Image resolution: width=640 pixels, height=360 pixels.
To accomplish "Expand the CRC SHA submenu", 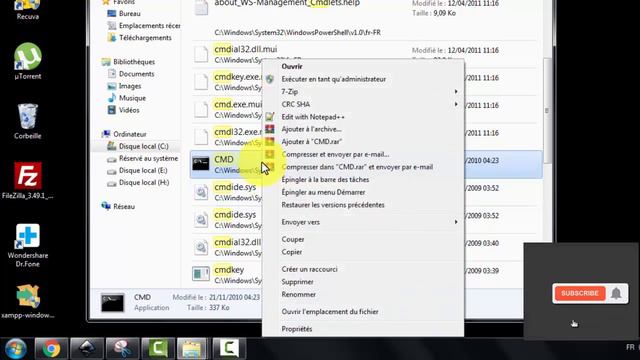I will [x=362, y=104].
